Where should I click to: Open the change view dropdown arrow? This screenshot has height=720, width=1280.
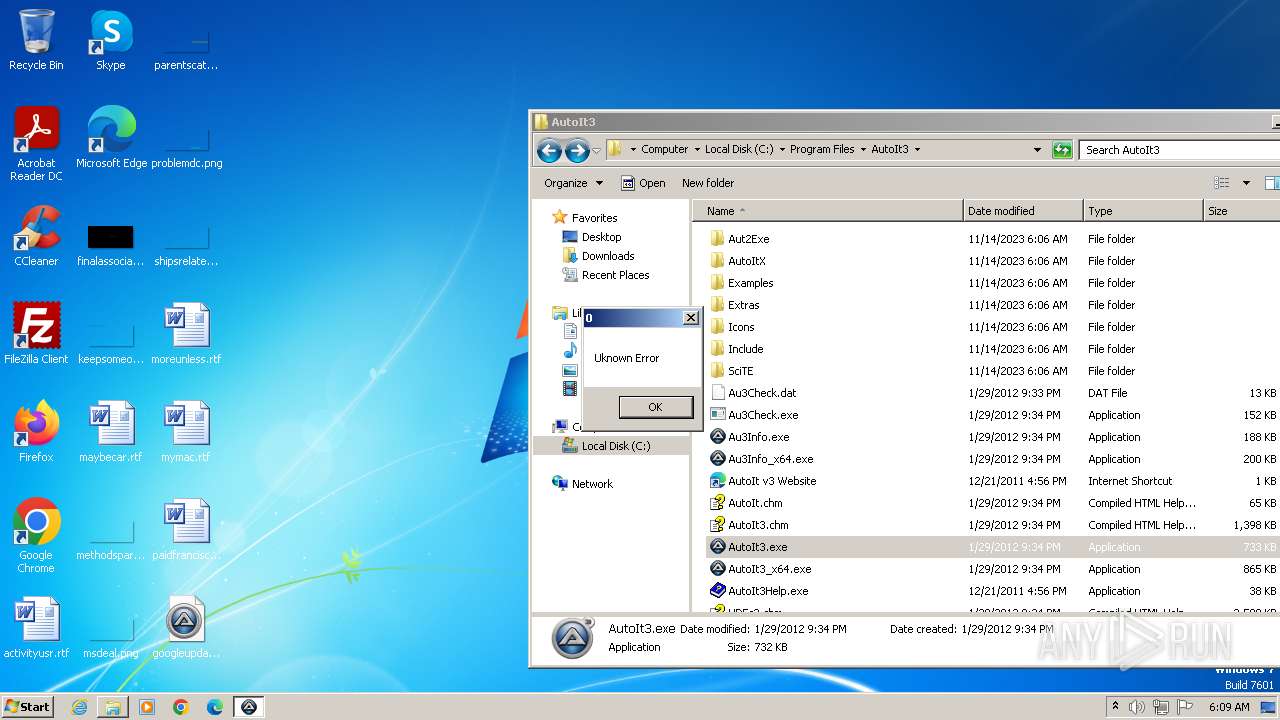(x=1246, y=183)
